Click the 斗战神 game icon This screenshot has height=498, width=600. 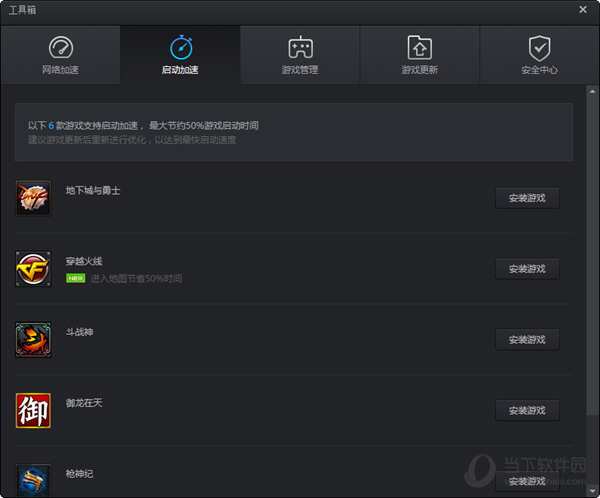point(33,340)
